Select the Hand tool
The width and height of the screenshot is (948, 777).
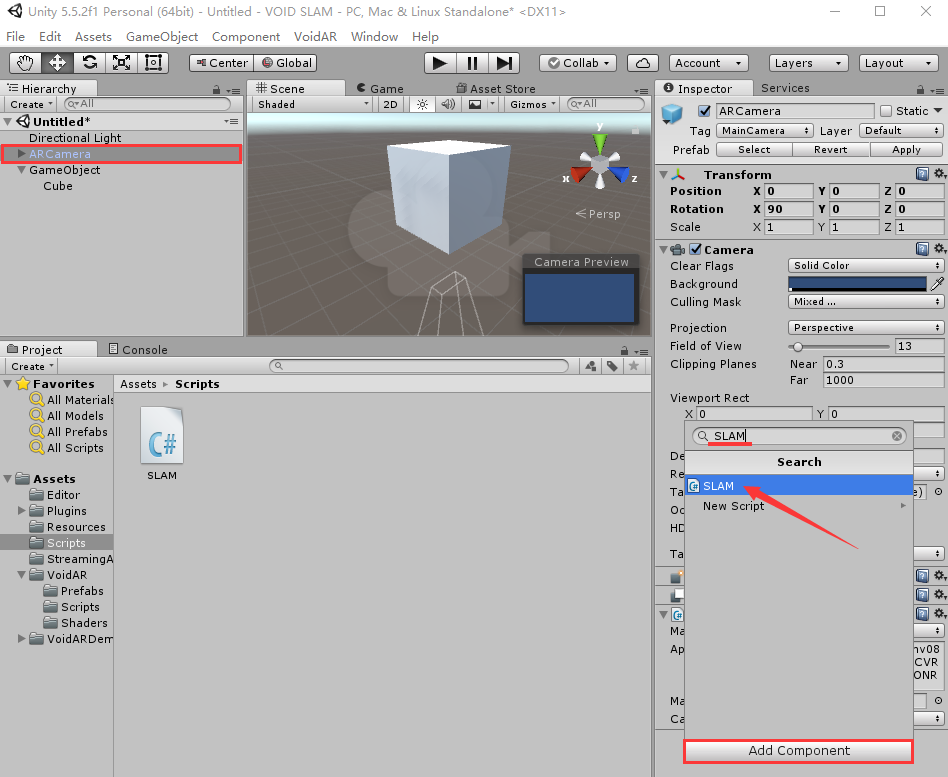(25, 63)
